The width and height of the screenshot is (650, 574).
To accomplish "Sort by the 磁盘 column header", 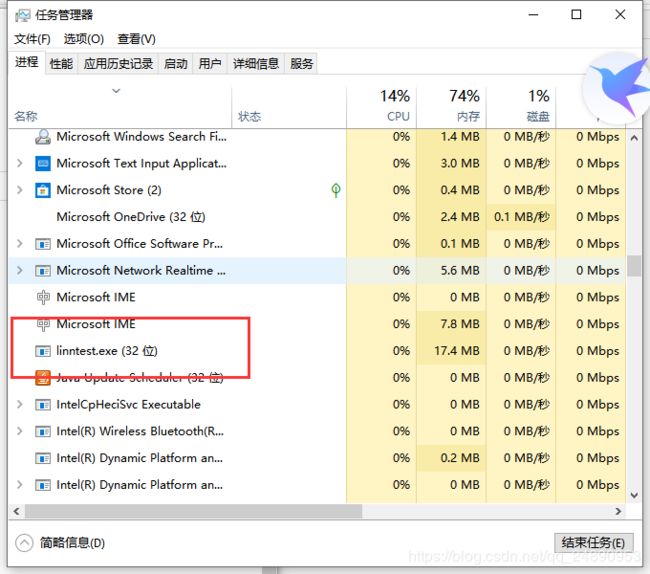I will coord(521,106).
